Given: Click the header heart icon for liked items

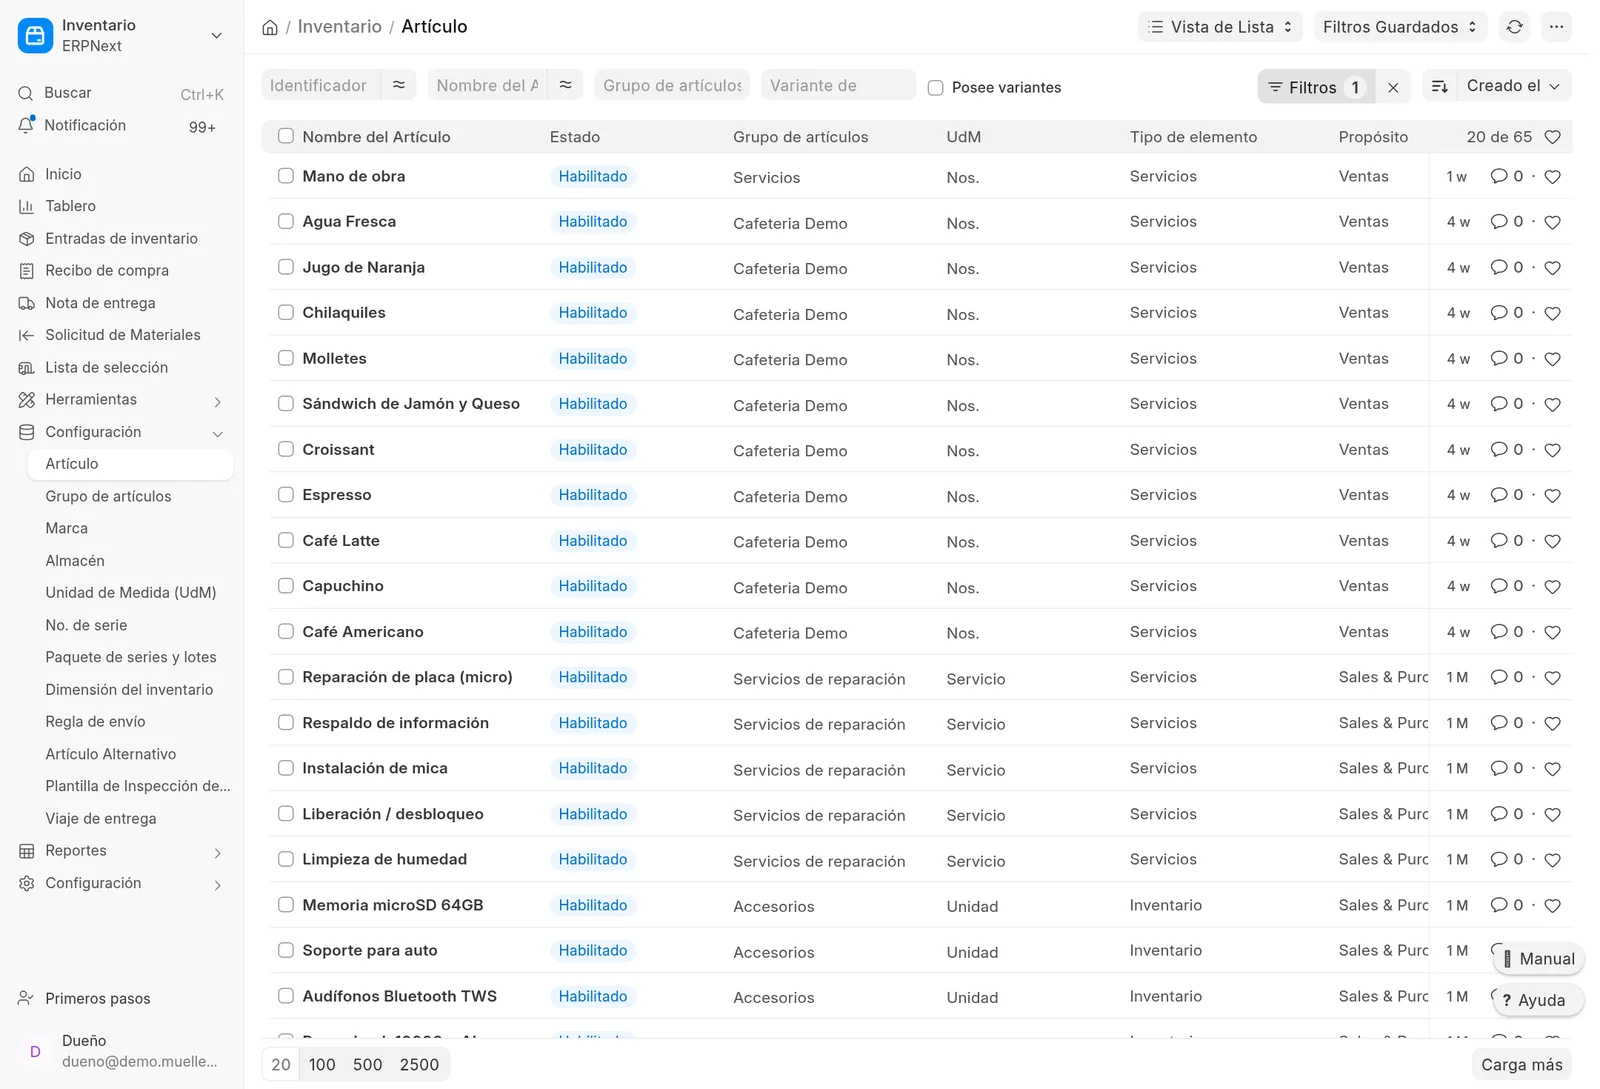Looking at the screenshot, I should coord(1552,137).
